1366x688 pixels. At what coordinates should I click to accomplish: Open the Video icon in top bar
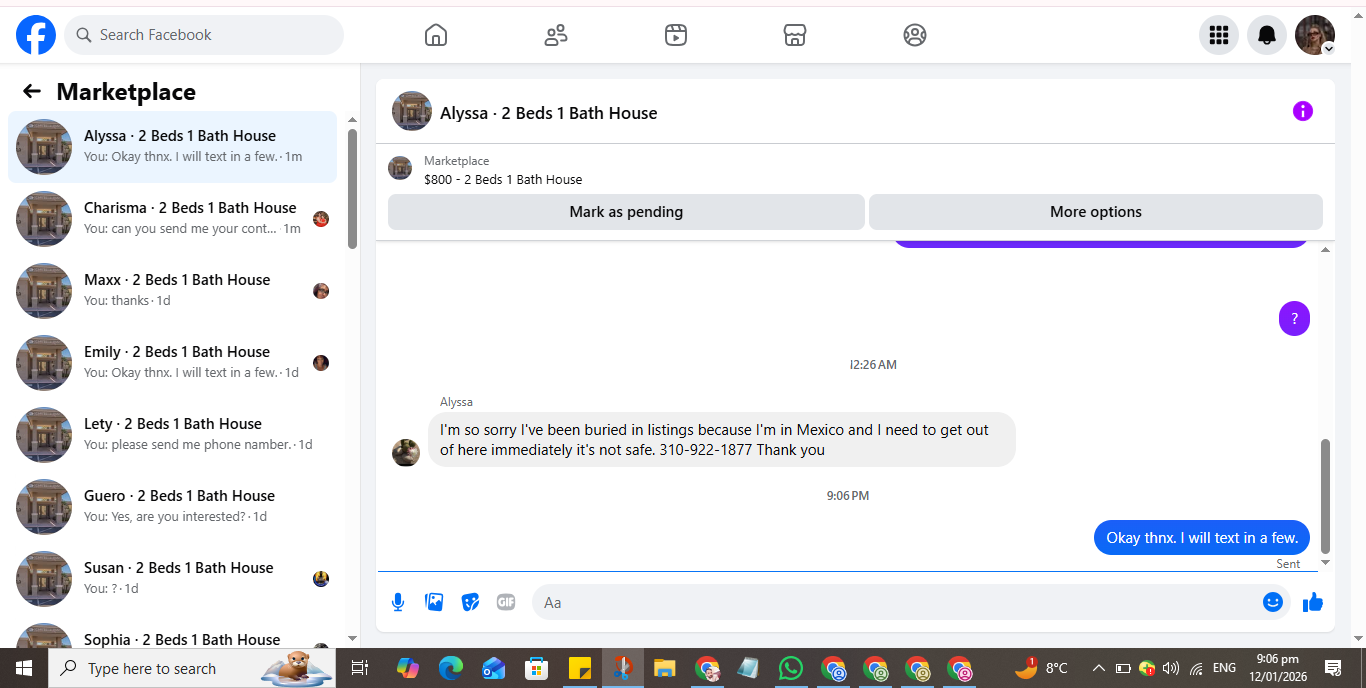676,35
